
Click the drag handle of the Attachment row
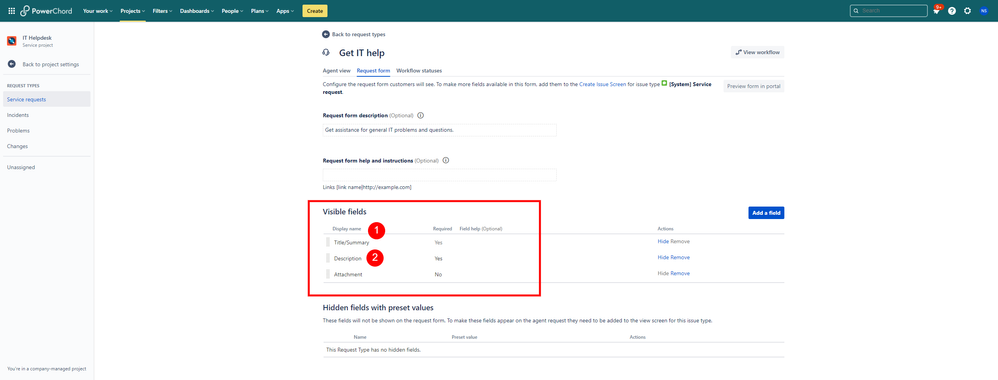[x=328, y=274]
